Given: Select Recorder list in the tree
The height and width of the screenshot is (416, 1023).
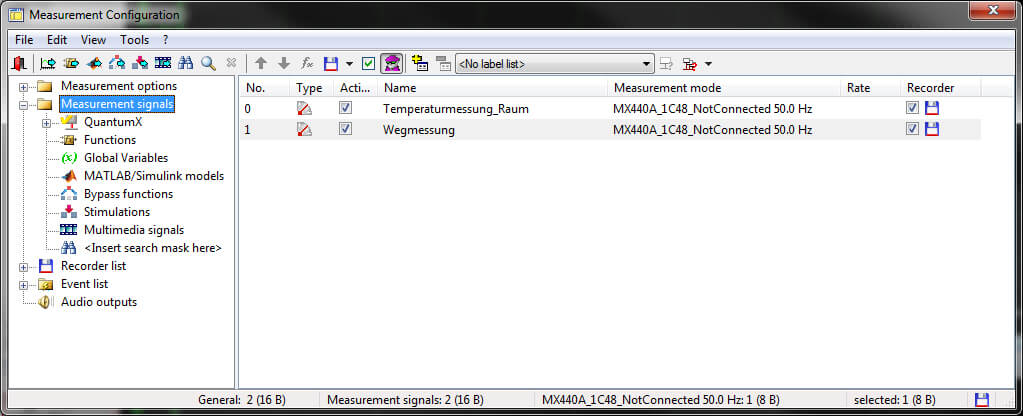Looking at the screenshot, I should coord(93,266).
